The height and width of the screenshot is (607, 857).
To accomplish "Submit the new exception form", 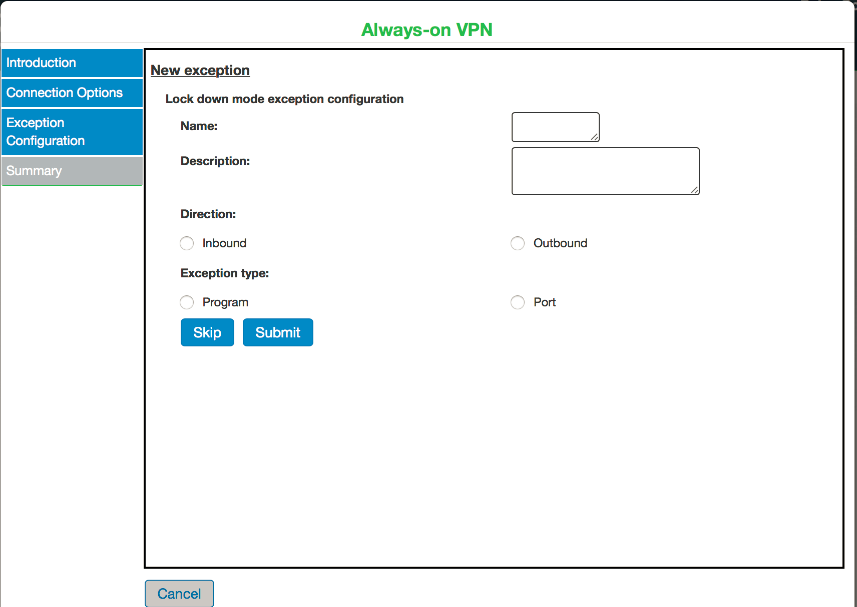I will pos(278,332).
